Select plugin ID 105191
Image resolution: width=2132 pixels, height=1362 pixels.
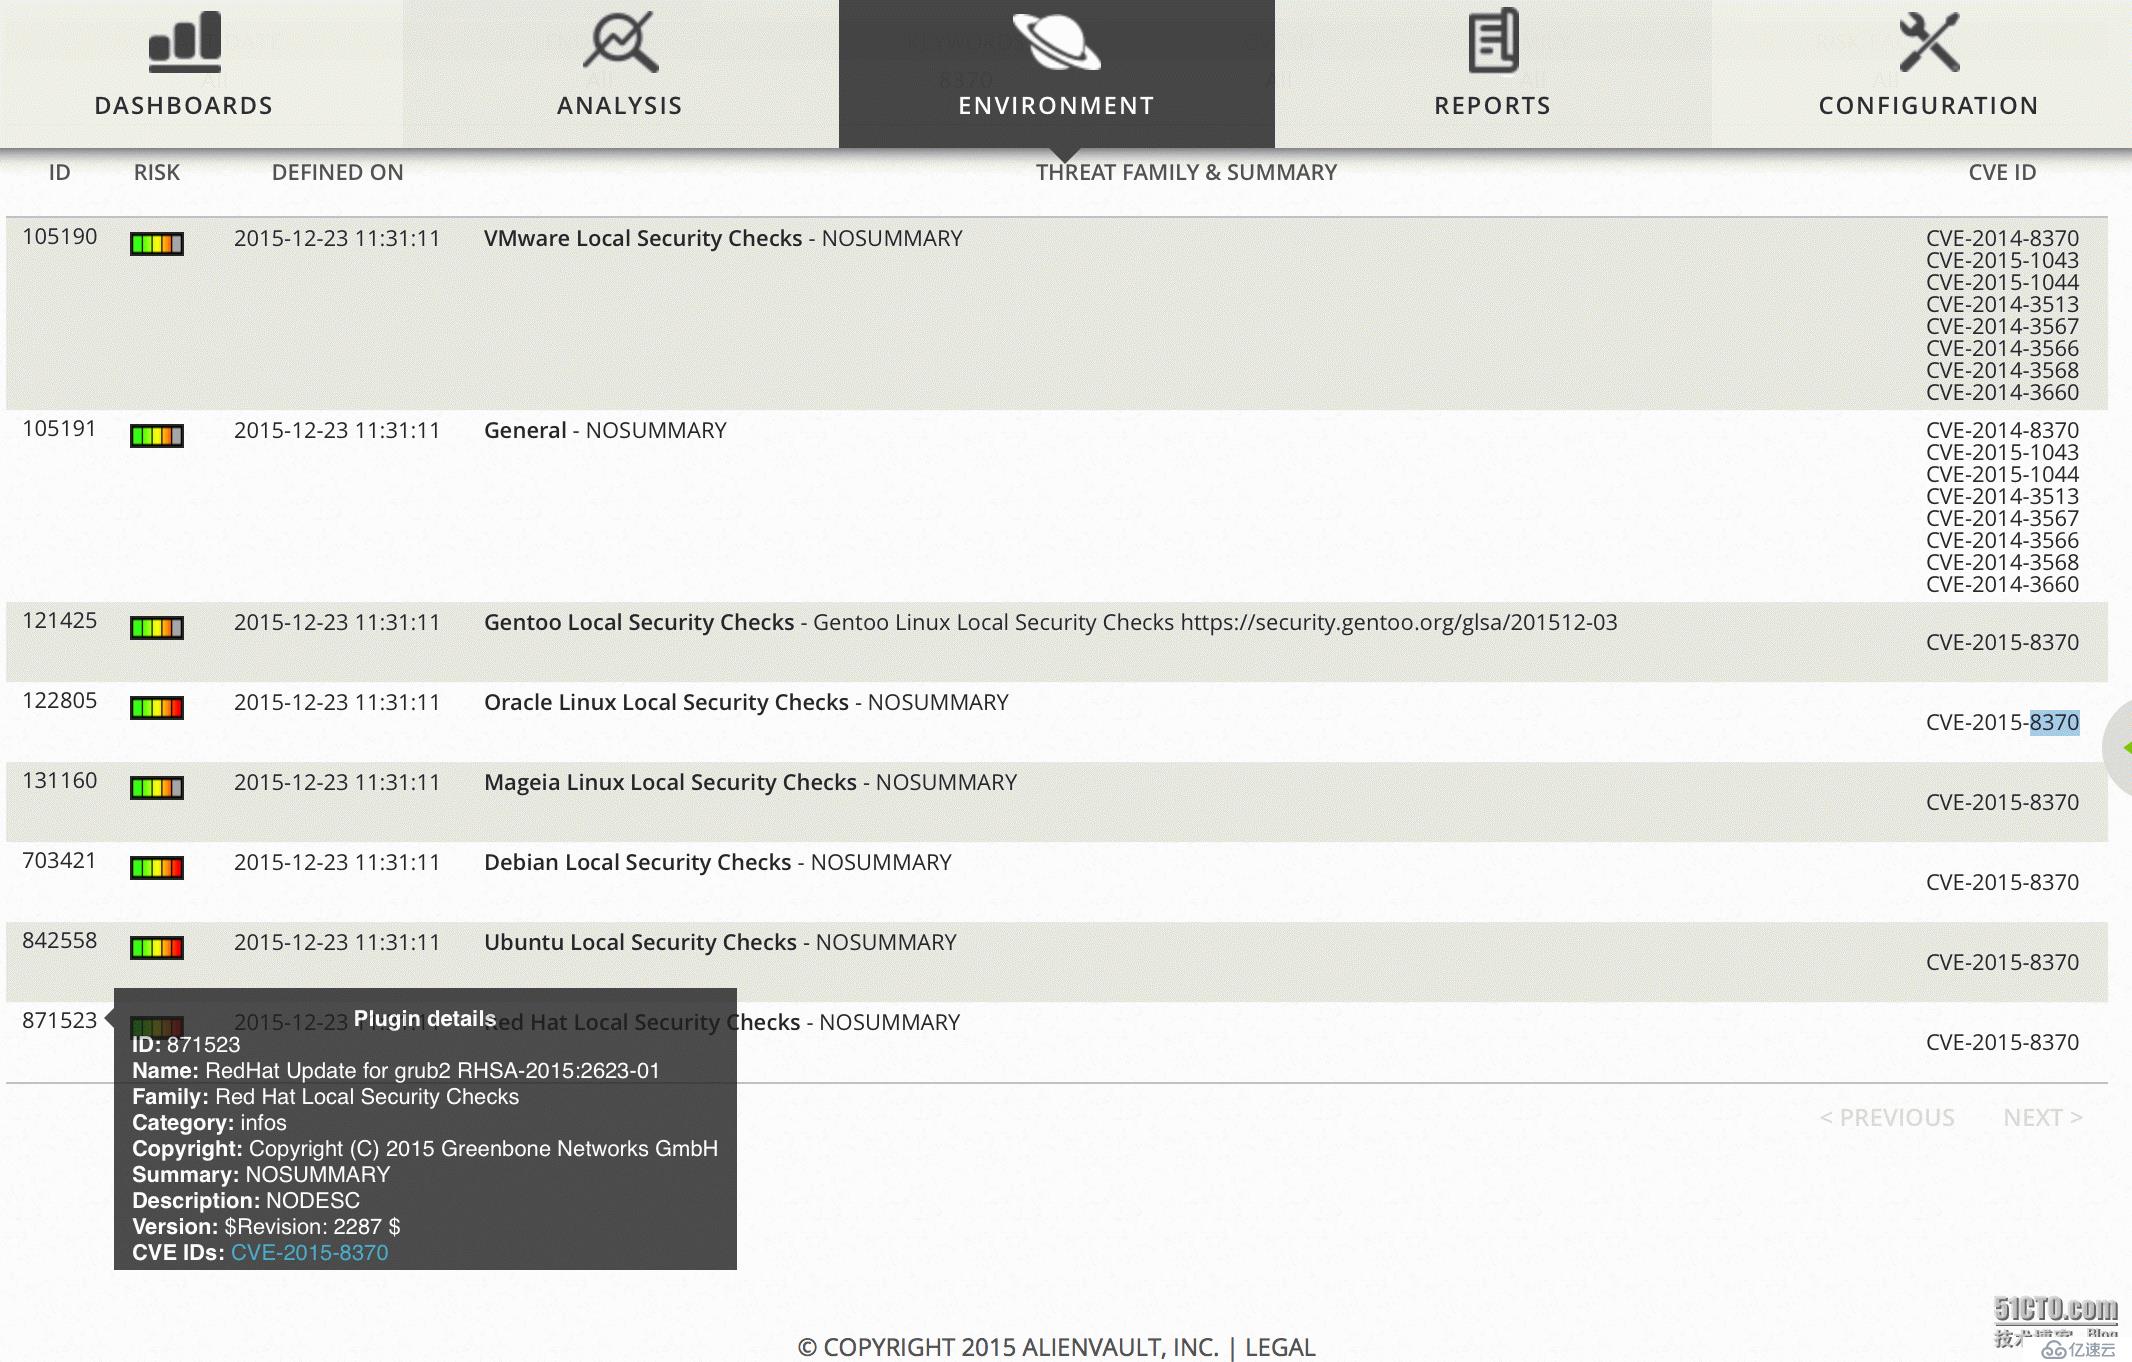[60, 429]
